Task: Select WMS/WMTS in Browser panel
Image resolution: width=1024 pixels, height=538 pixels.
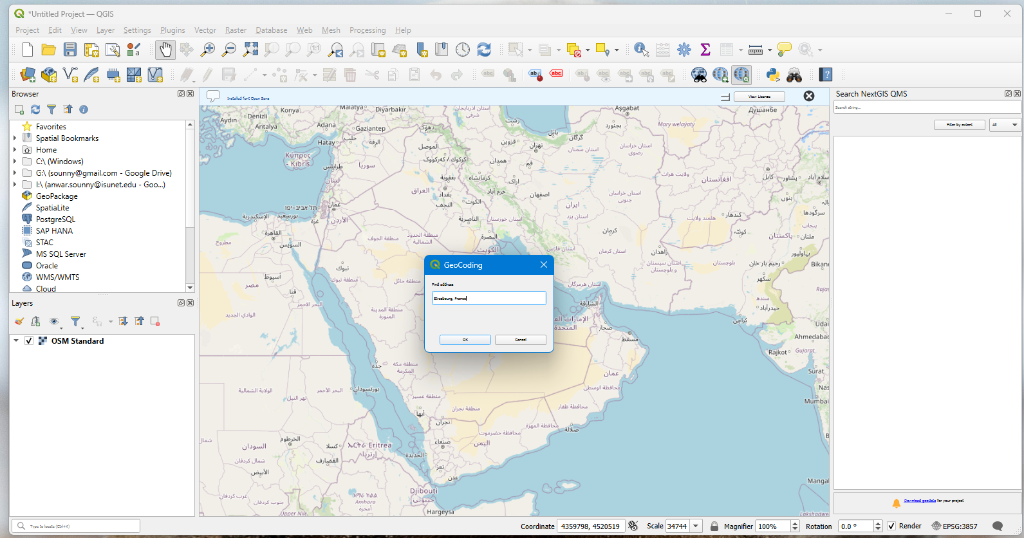Action: click(57, 277)
